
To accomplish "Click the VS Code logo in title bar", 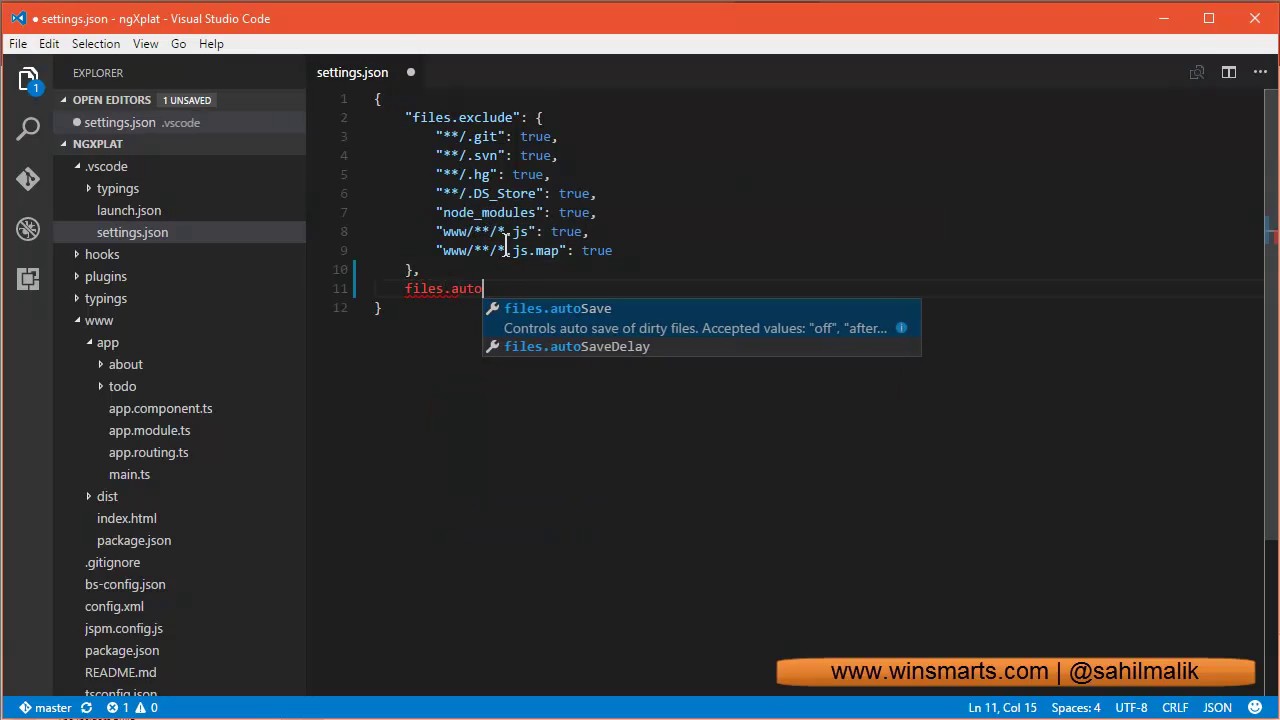I will (18, 18).
